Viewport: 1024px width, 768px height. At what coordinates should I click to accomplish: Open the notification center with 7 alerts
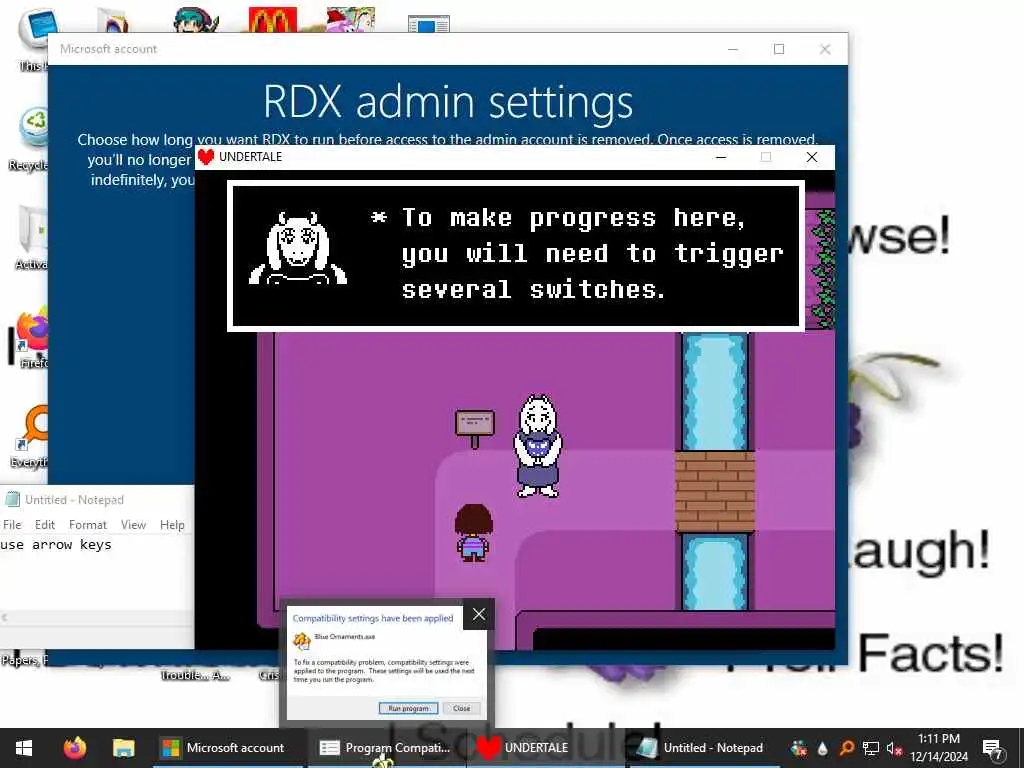(x=993, y=748)
